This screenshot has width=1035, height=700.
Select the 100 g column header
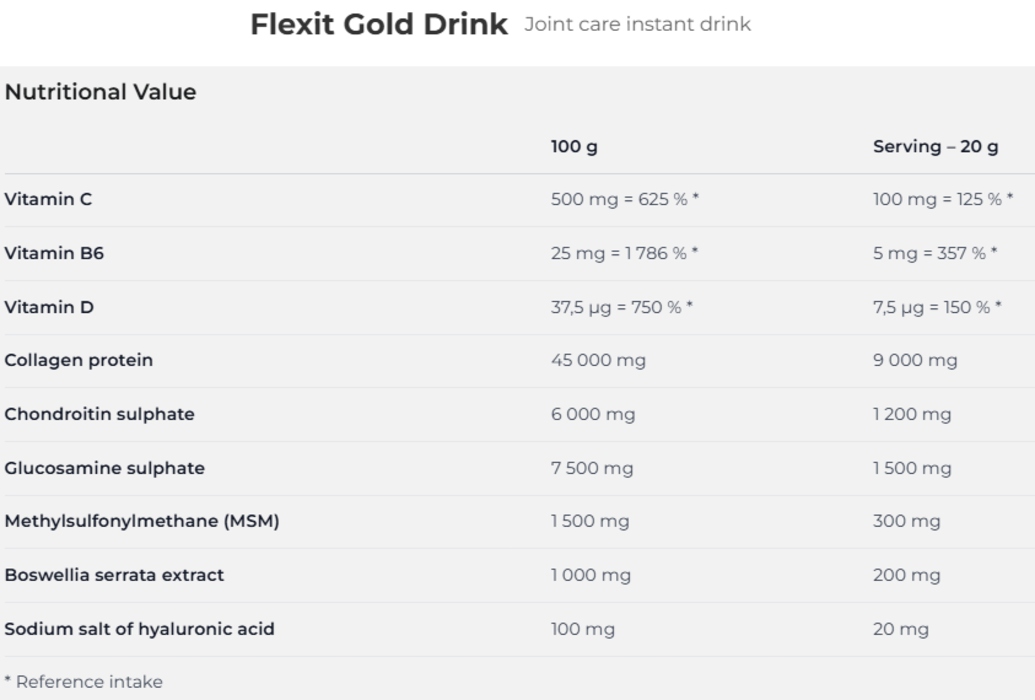pyautogui.click(x=574, y=147)
